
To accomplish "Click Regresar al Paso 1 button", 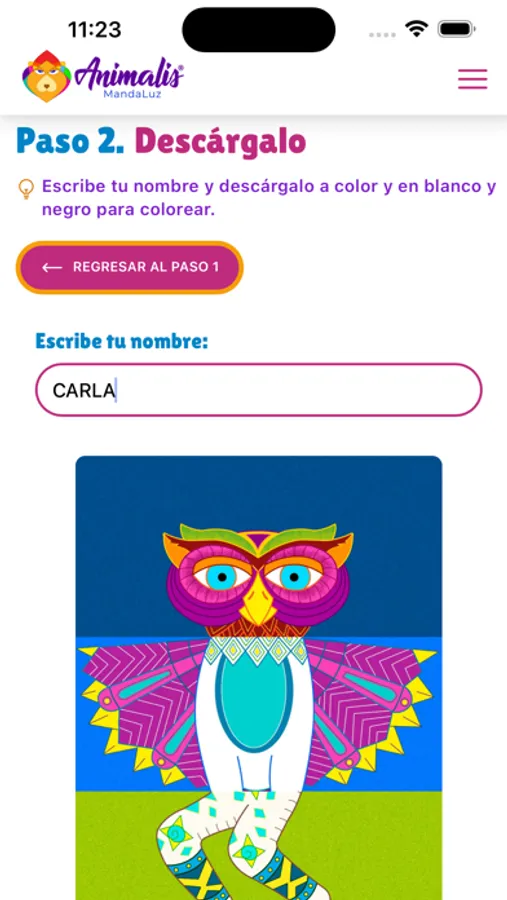I will tap(130, 267).
